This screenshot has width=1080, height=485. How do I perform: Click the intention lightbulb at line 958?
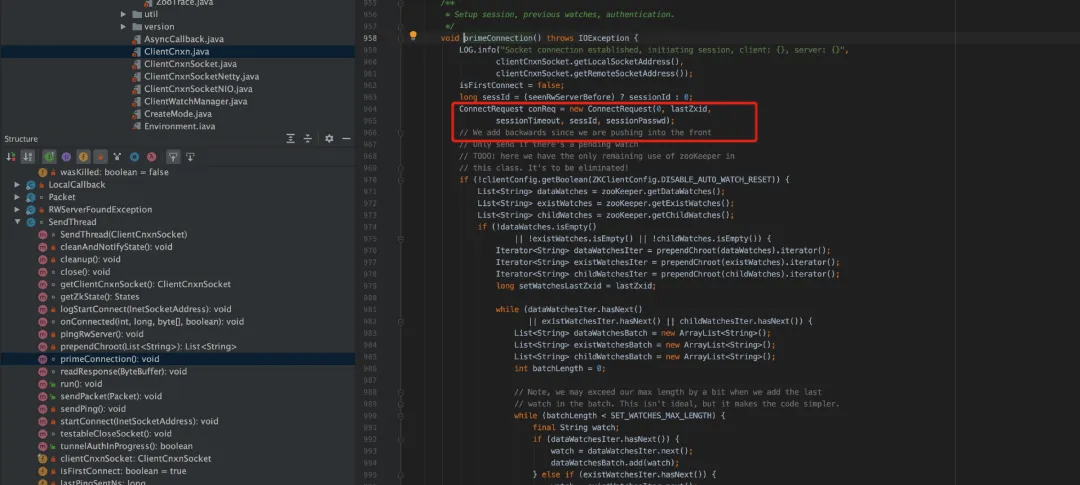pyautogui.click(x=413, y=35)
